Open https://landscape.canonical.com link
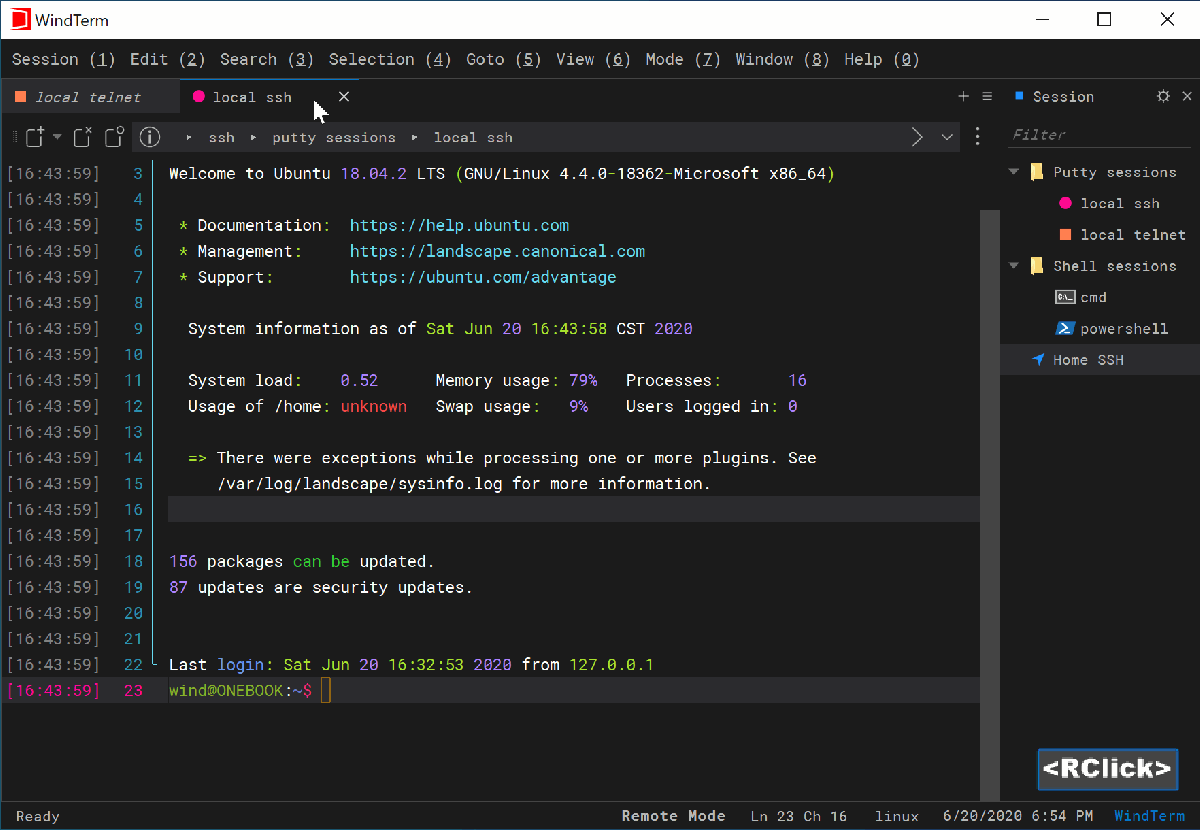 (497, 251)
